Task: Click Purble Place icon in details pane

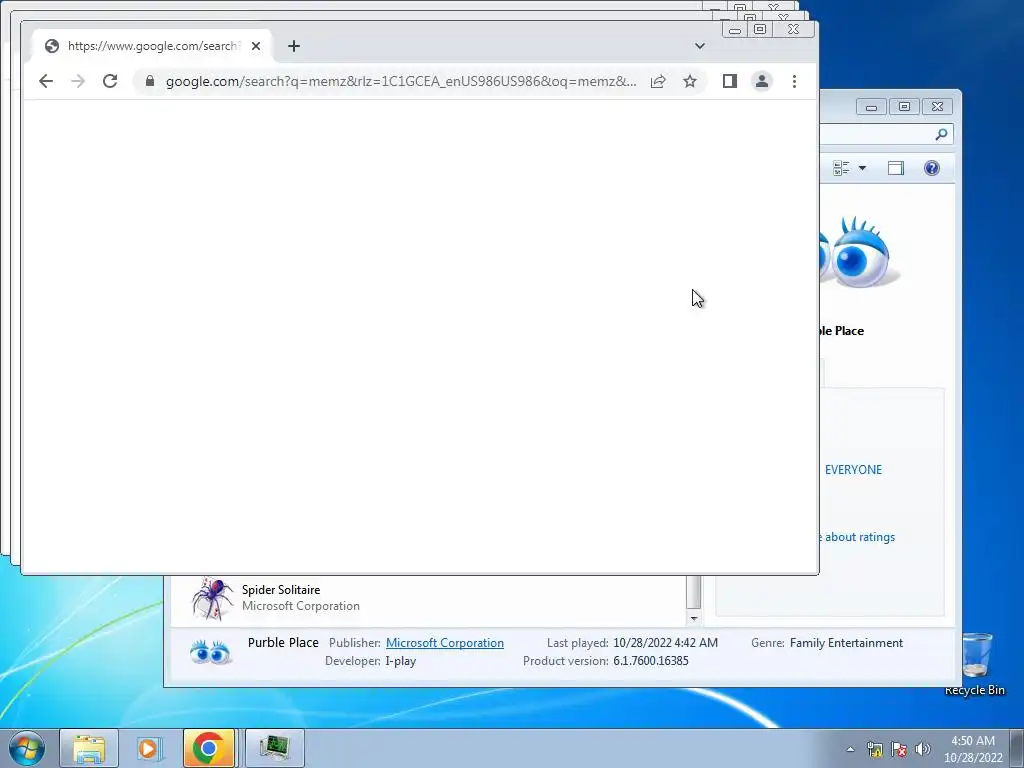Action: (210, 652)
